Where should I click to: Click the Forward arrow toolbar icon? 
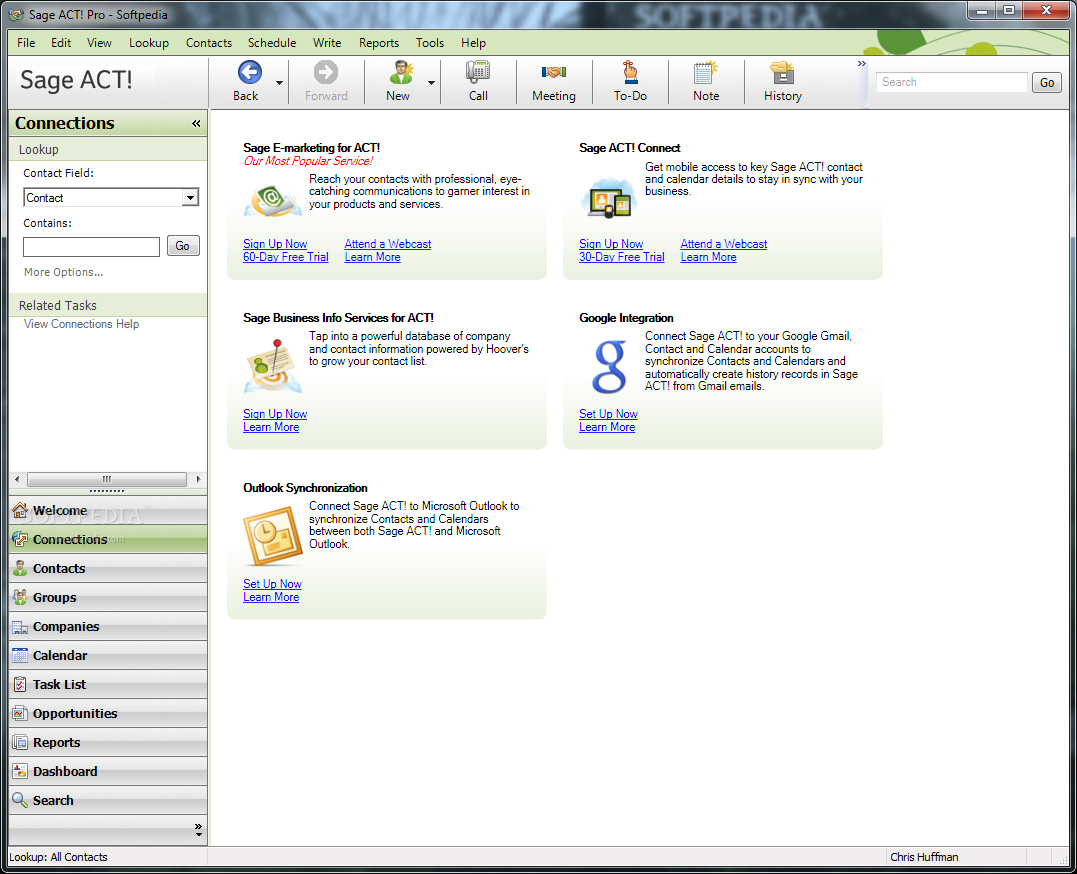point(326,73)
